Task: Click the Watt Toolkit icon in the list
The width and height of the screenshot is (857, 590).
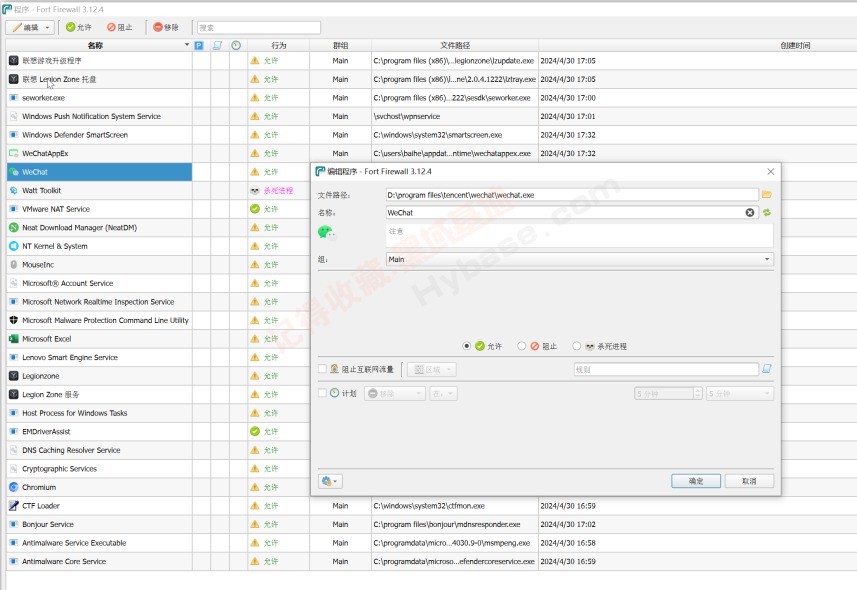Action: pyautogui.click(x=14, y=190)
